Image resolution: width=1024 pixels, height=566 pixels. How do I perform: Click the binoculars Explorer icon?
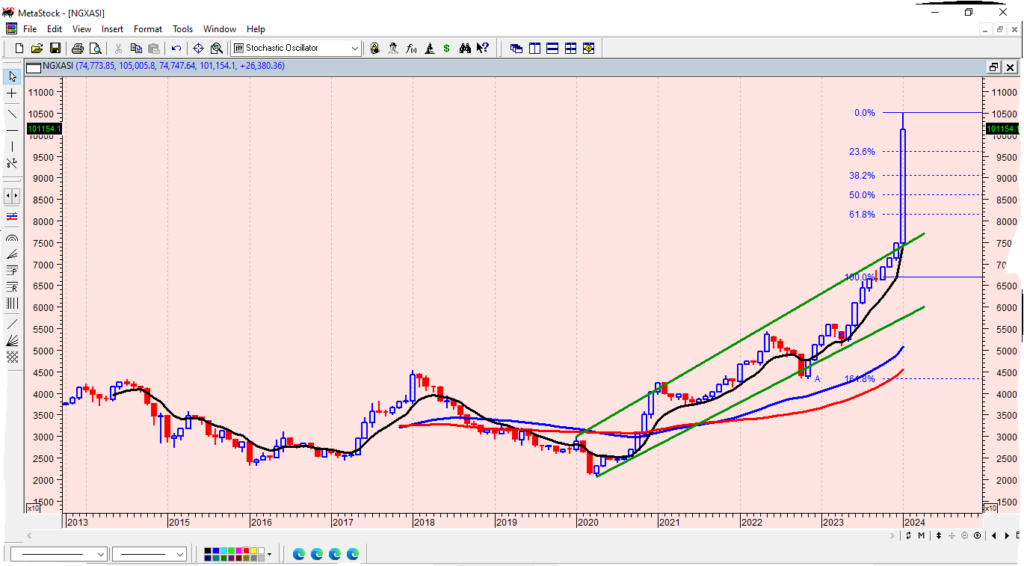(x=465, y=48)
